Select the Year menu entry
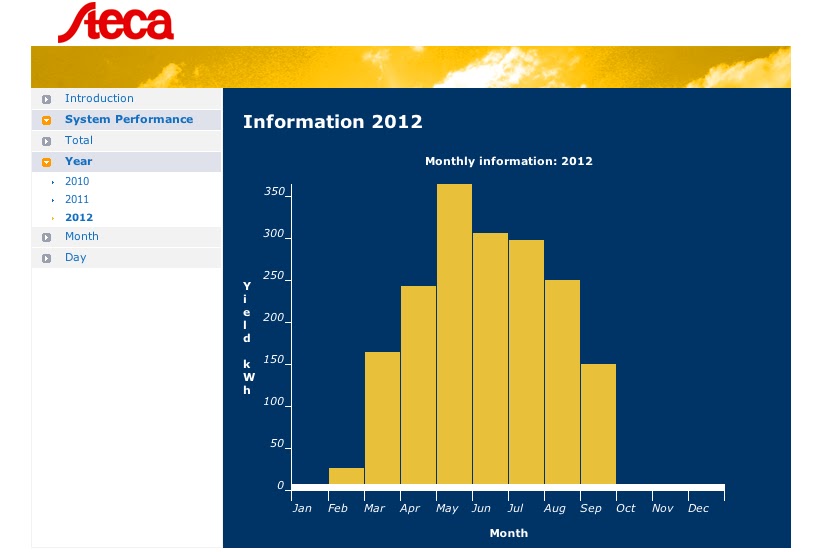Screen dimensions: 820x552 (78, 161)
